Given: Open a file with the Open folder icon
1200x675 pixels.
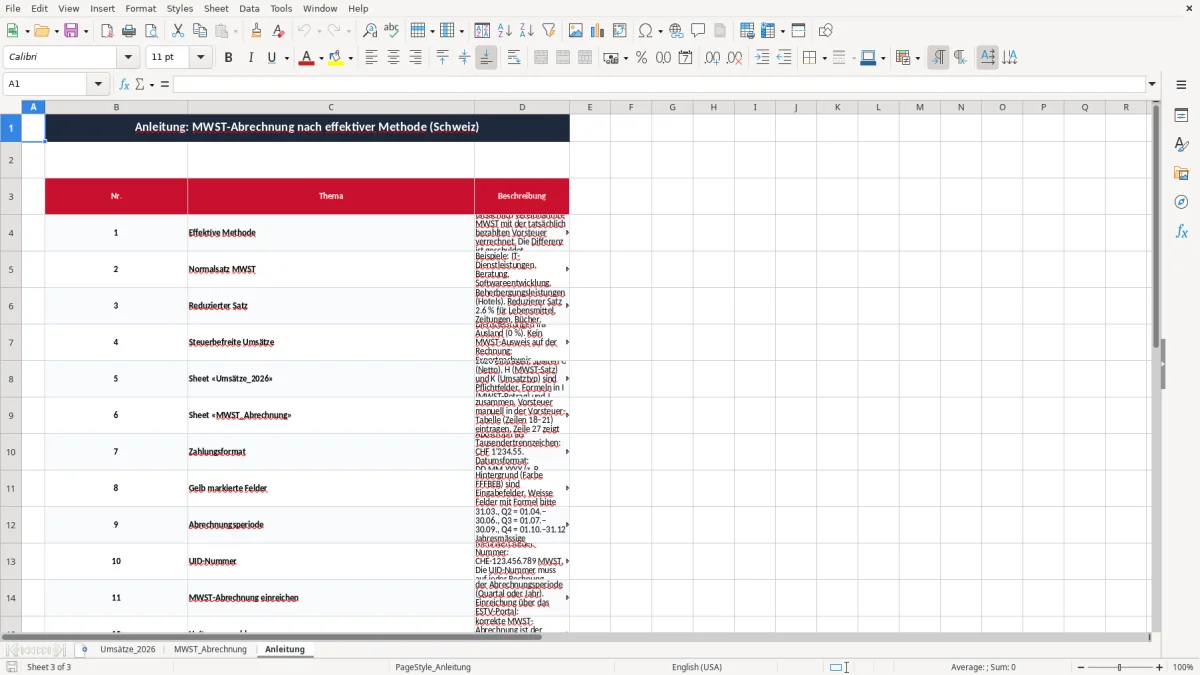Looking at the screenshot, I should point(41,31).
